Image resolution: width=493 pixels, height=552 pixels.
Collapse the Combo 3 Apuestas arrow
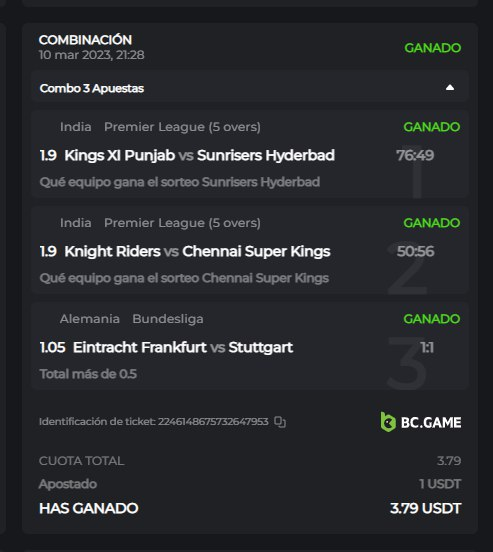point(450,88)
